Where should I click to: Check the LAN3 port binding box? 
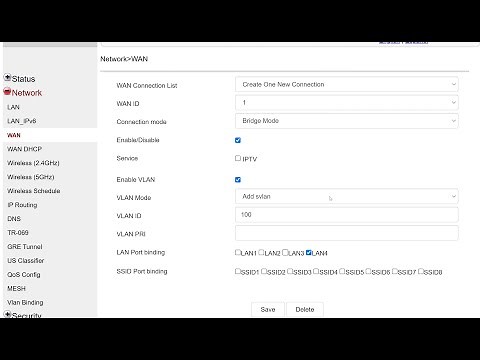tap(285, 252)
